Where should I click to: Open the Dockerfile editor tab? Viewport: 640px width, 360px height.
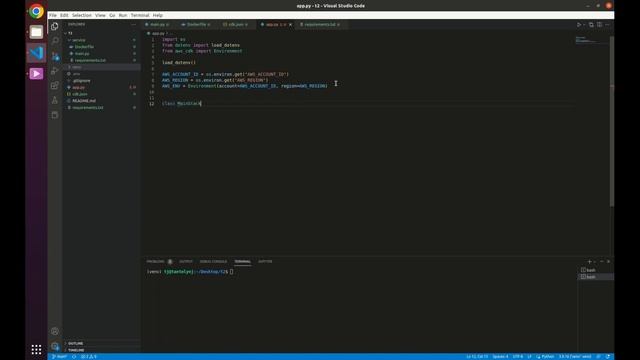coord(196,24)
